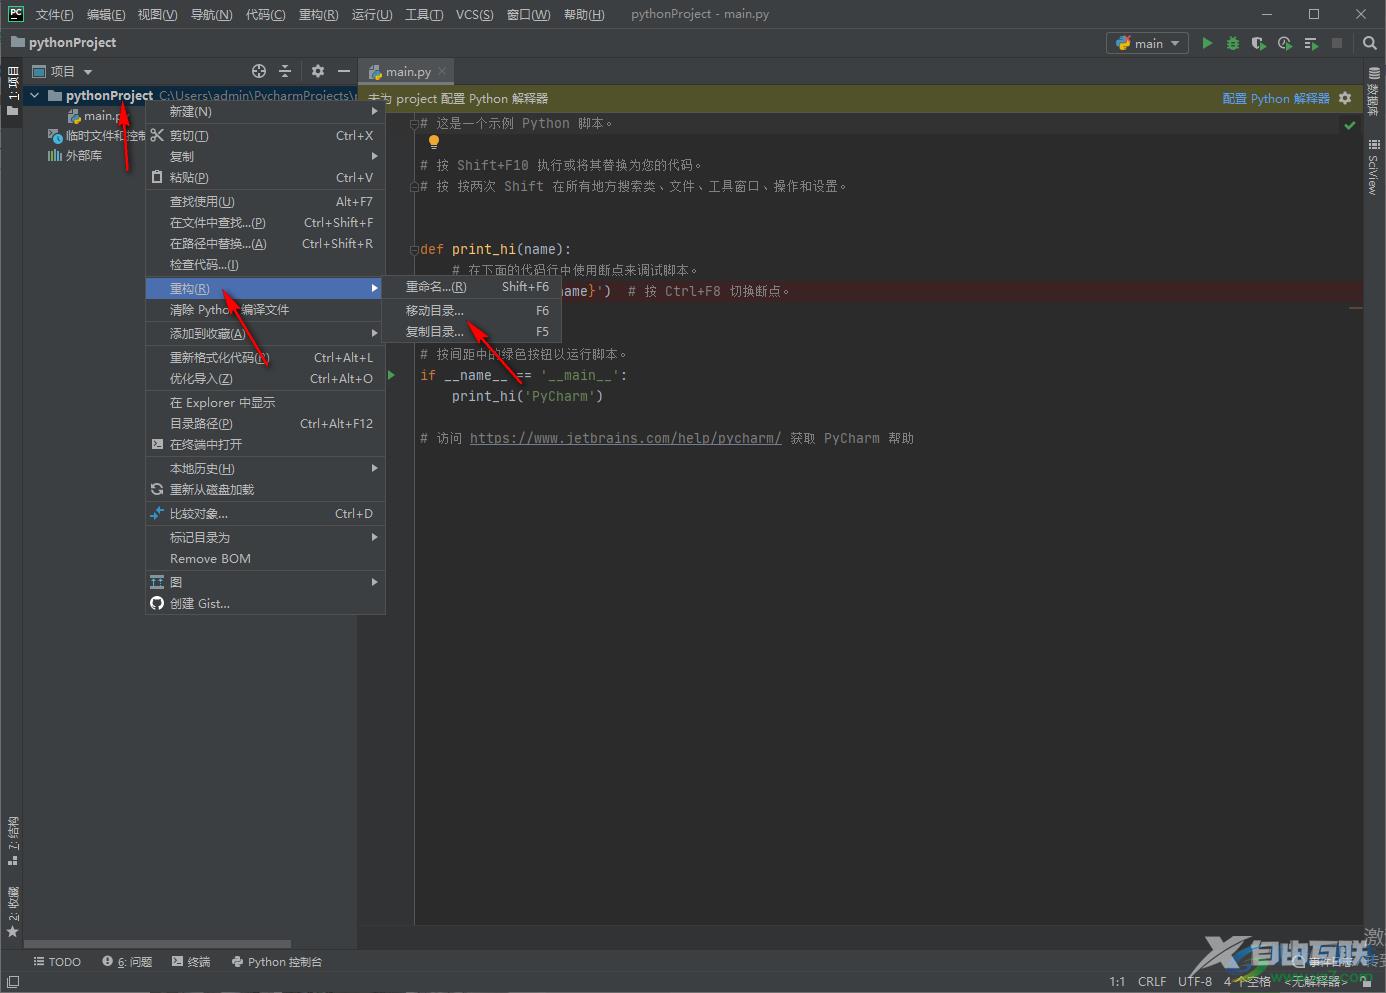Open Search Everywhere magnifier icon

(1370, 43)
